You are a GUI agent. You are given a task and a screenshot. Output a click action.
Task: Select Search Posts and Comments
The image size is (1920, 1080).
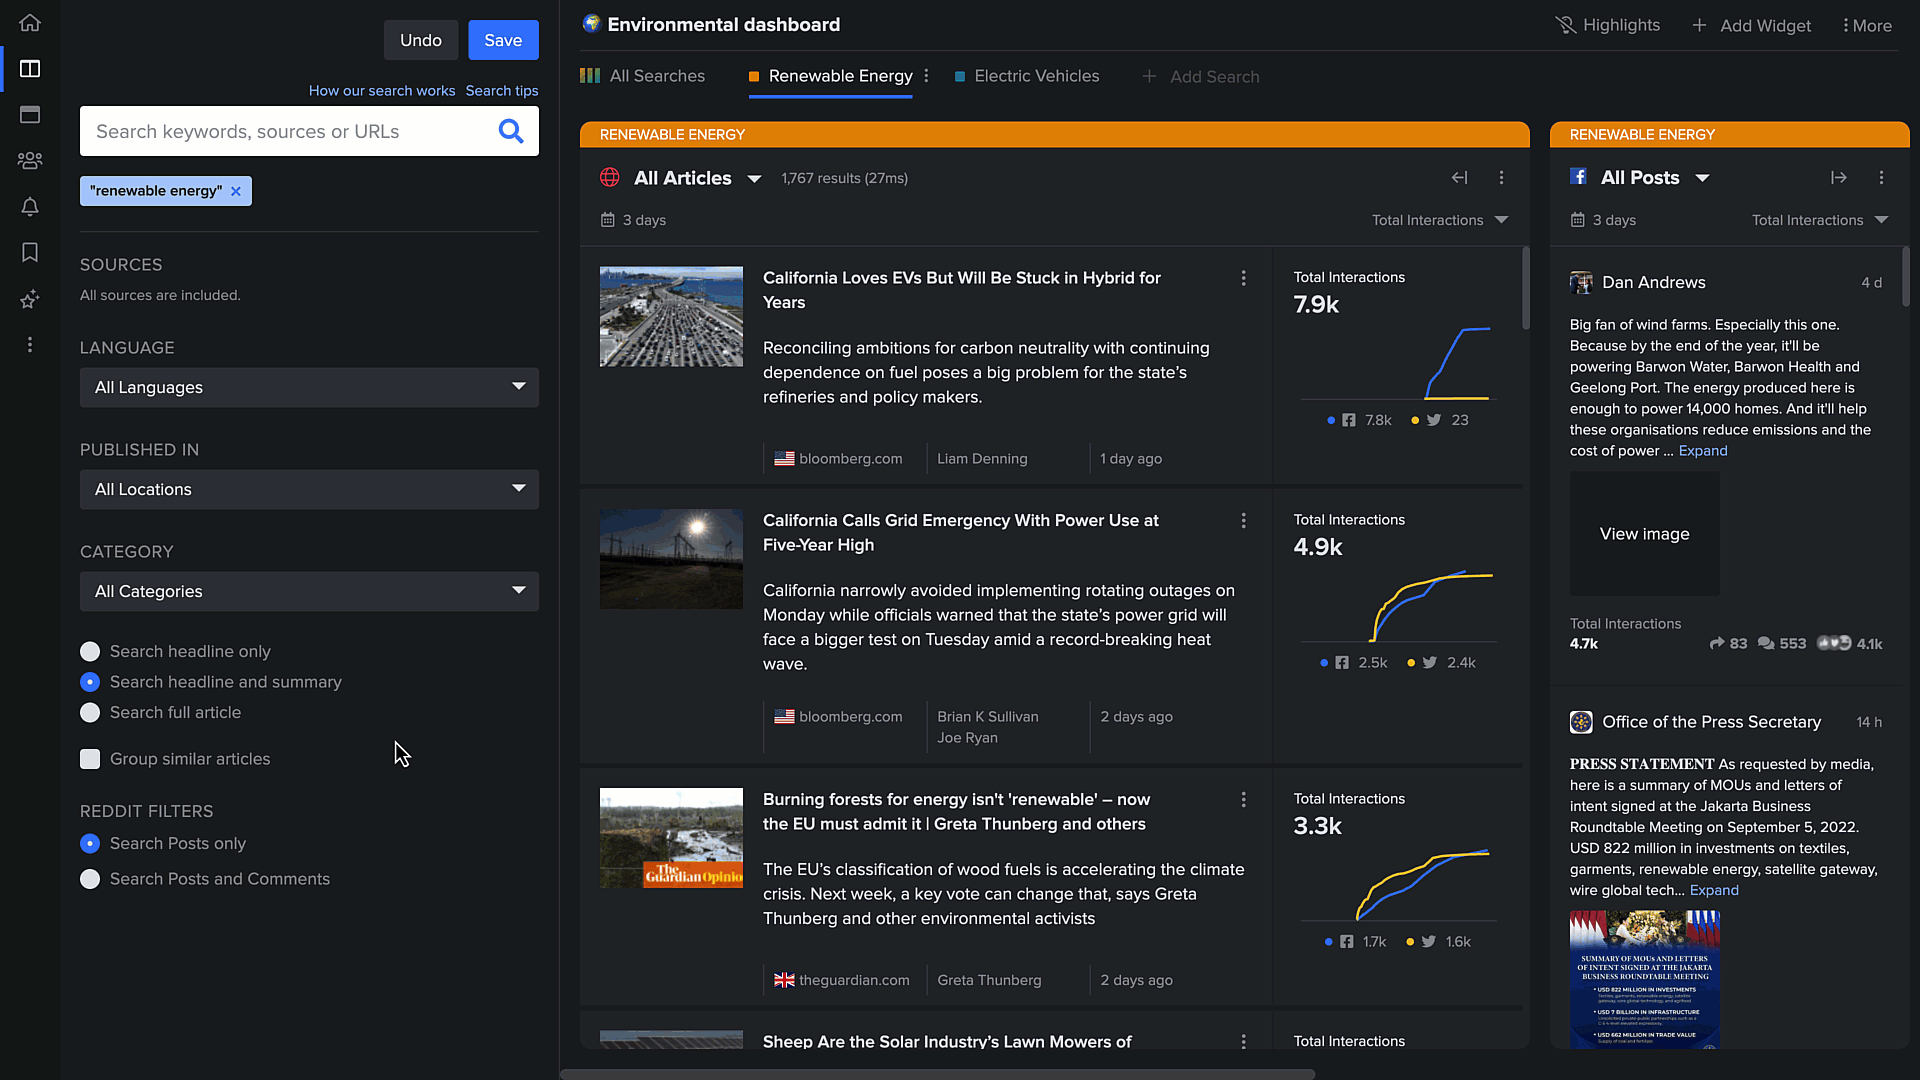90,879
